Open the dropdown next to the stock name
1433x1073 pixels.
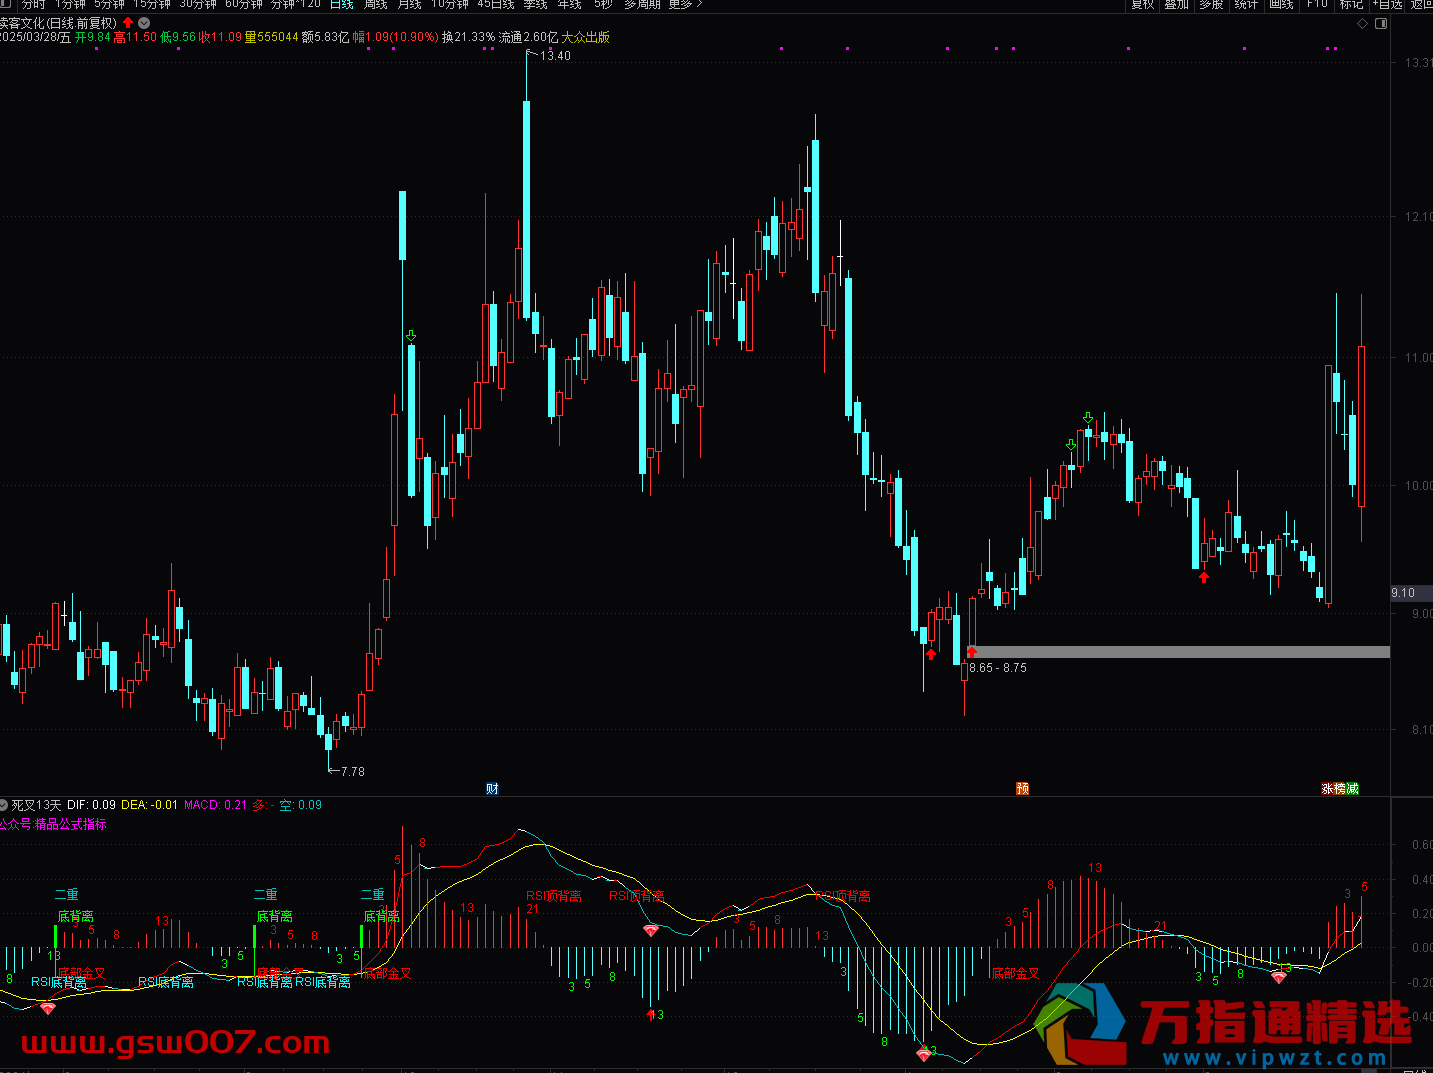click(x=144, y=22)
